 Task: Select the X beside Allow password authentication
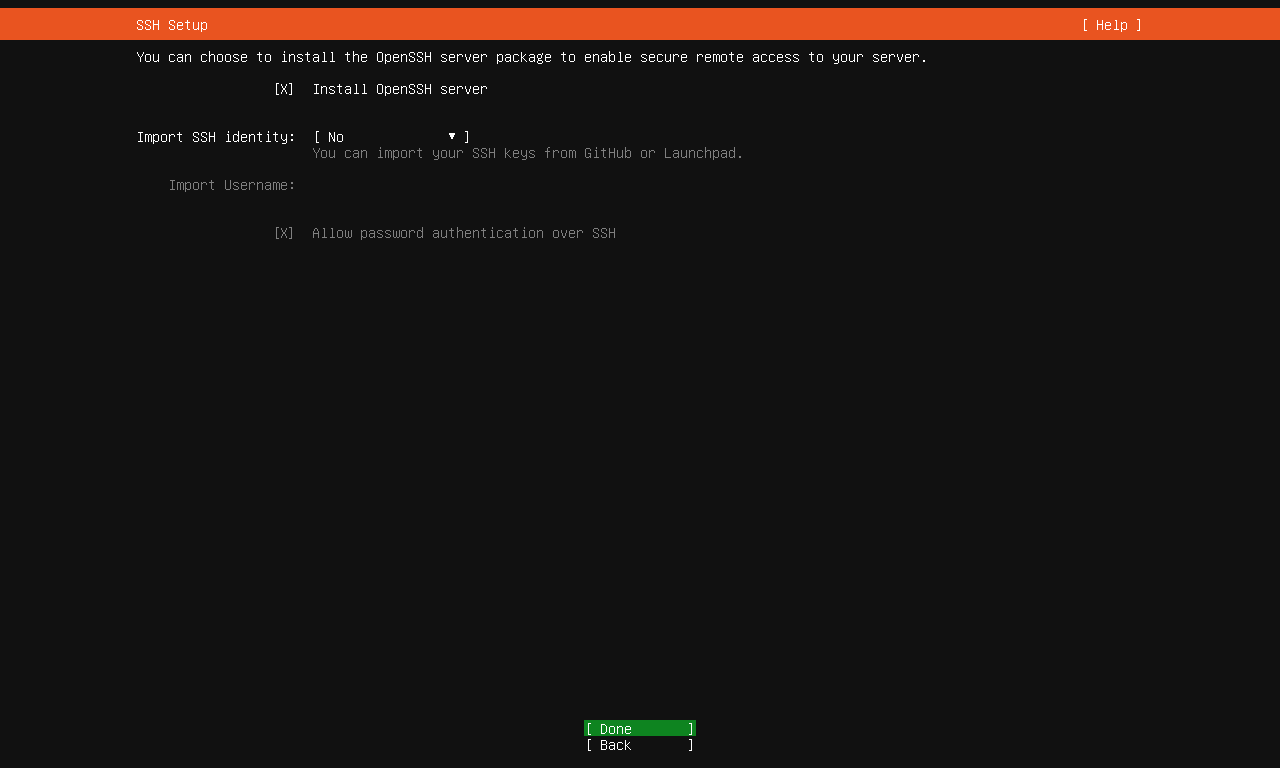pos(284,233)
